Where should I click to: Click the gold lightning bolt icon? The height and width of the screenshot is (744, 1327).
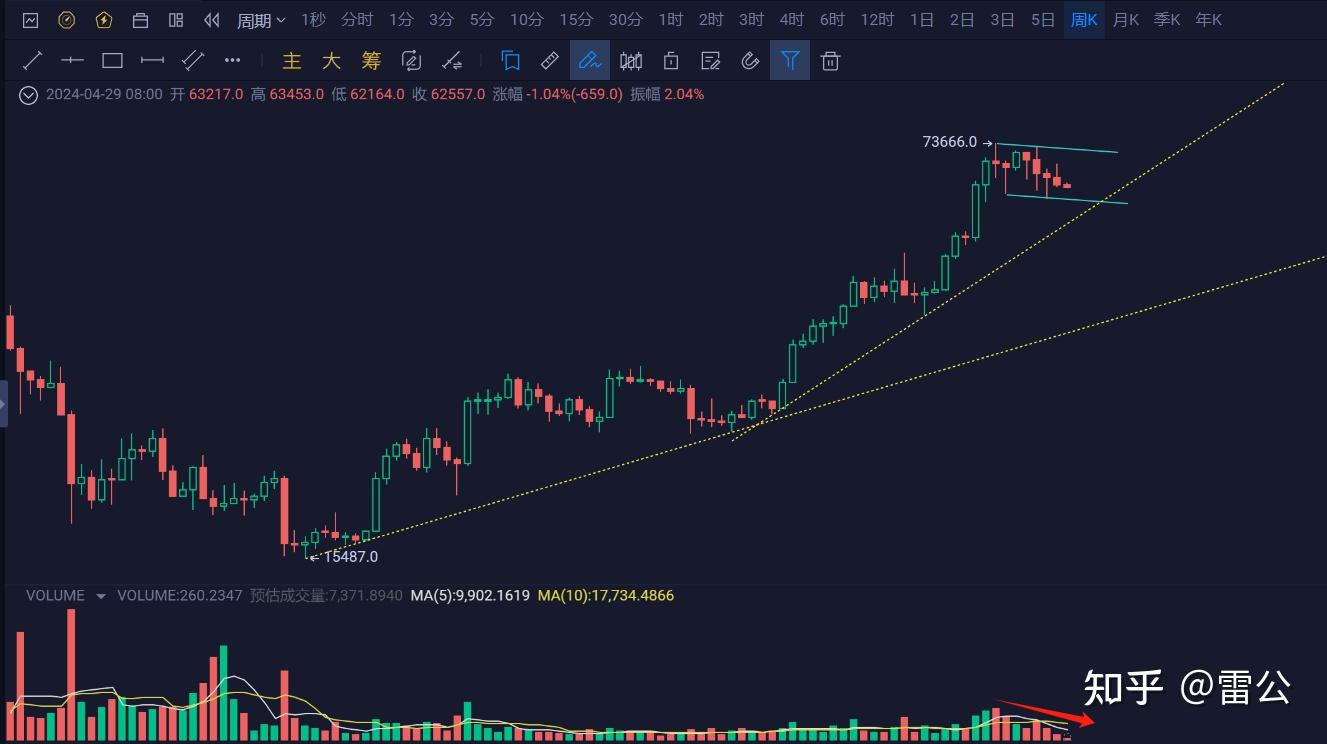click(x=104, y=20)
